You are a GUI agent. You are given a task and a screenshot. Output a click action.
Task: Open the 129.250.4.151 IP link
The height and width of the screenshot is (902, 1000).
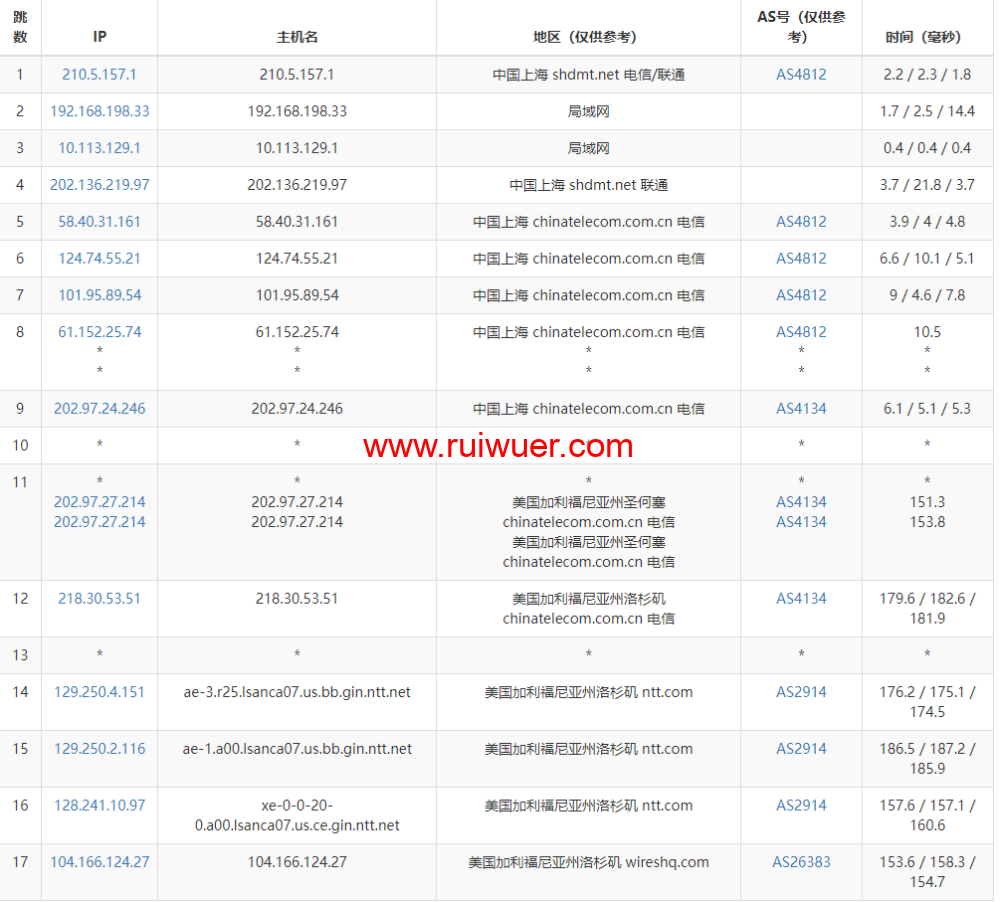(x=99, y=692)
